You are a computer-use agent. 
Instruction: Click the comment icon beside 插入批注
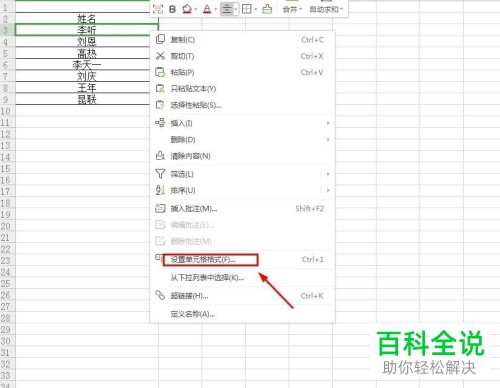[x=160, y=208]
